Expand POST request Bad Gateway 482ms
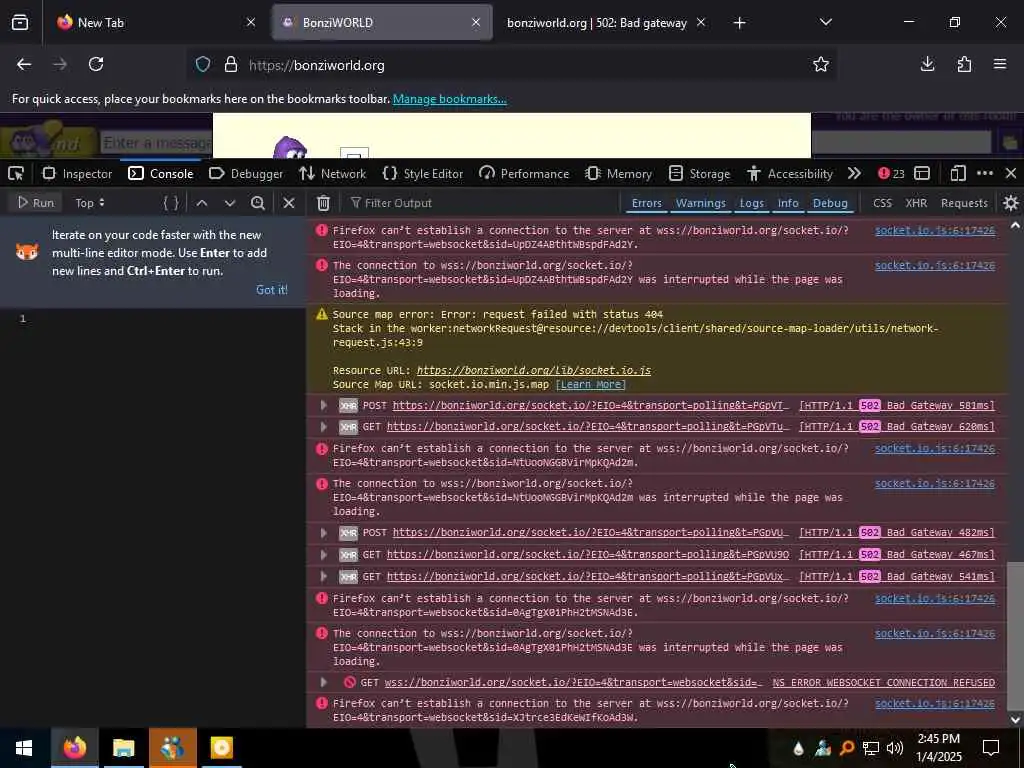 click(323, 533)
